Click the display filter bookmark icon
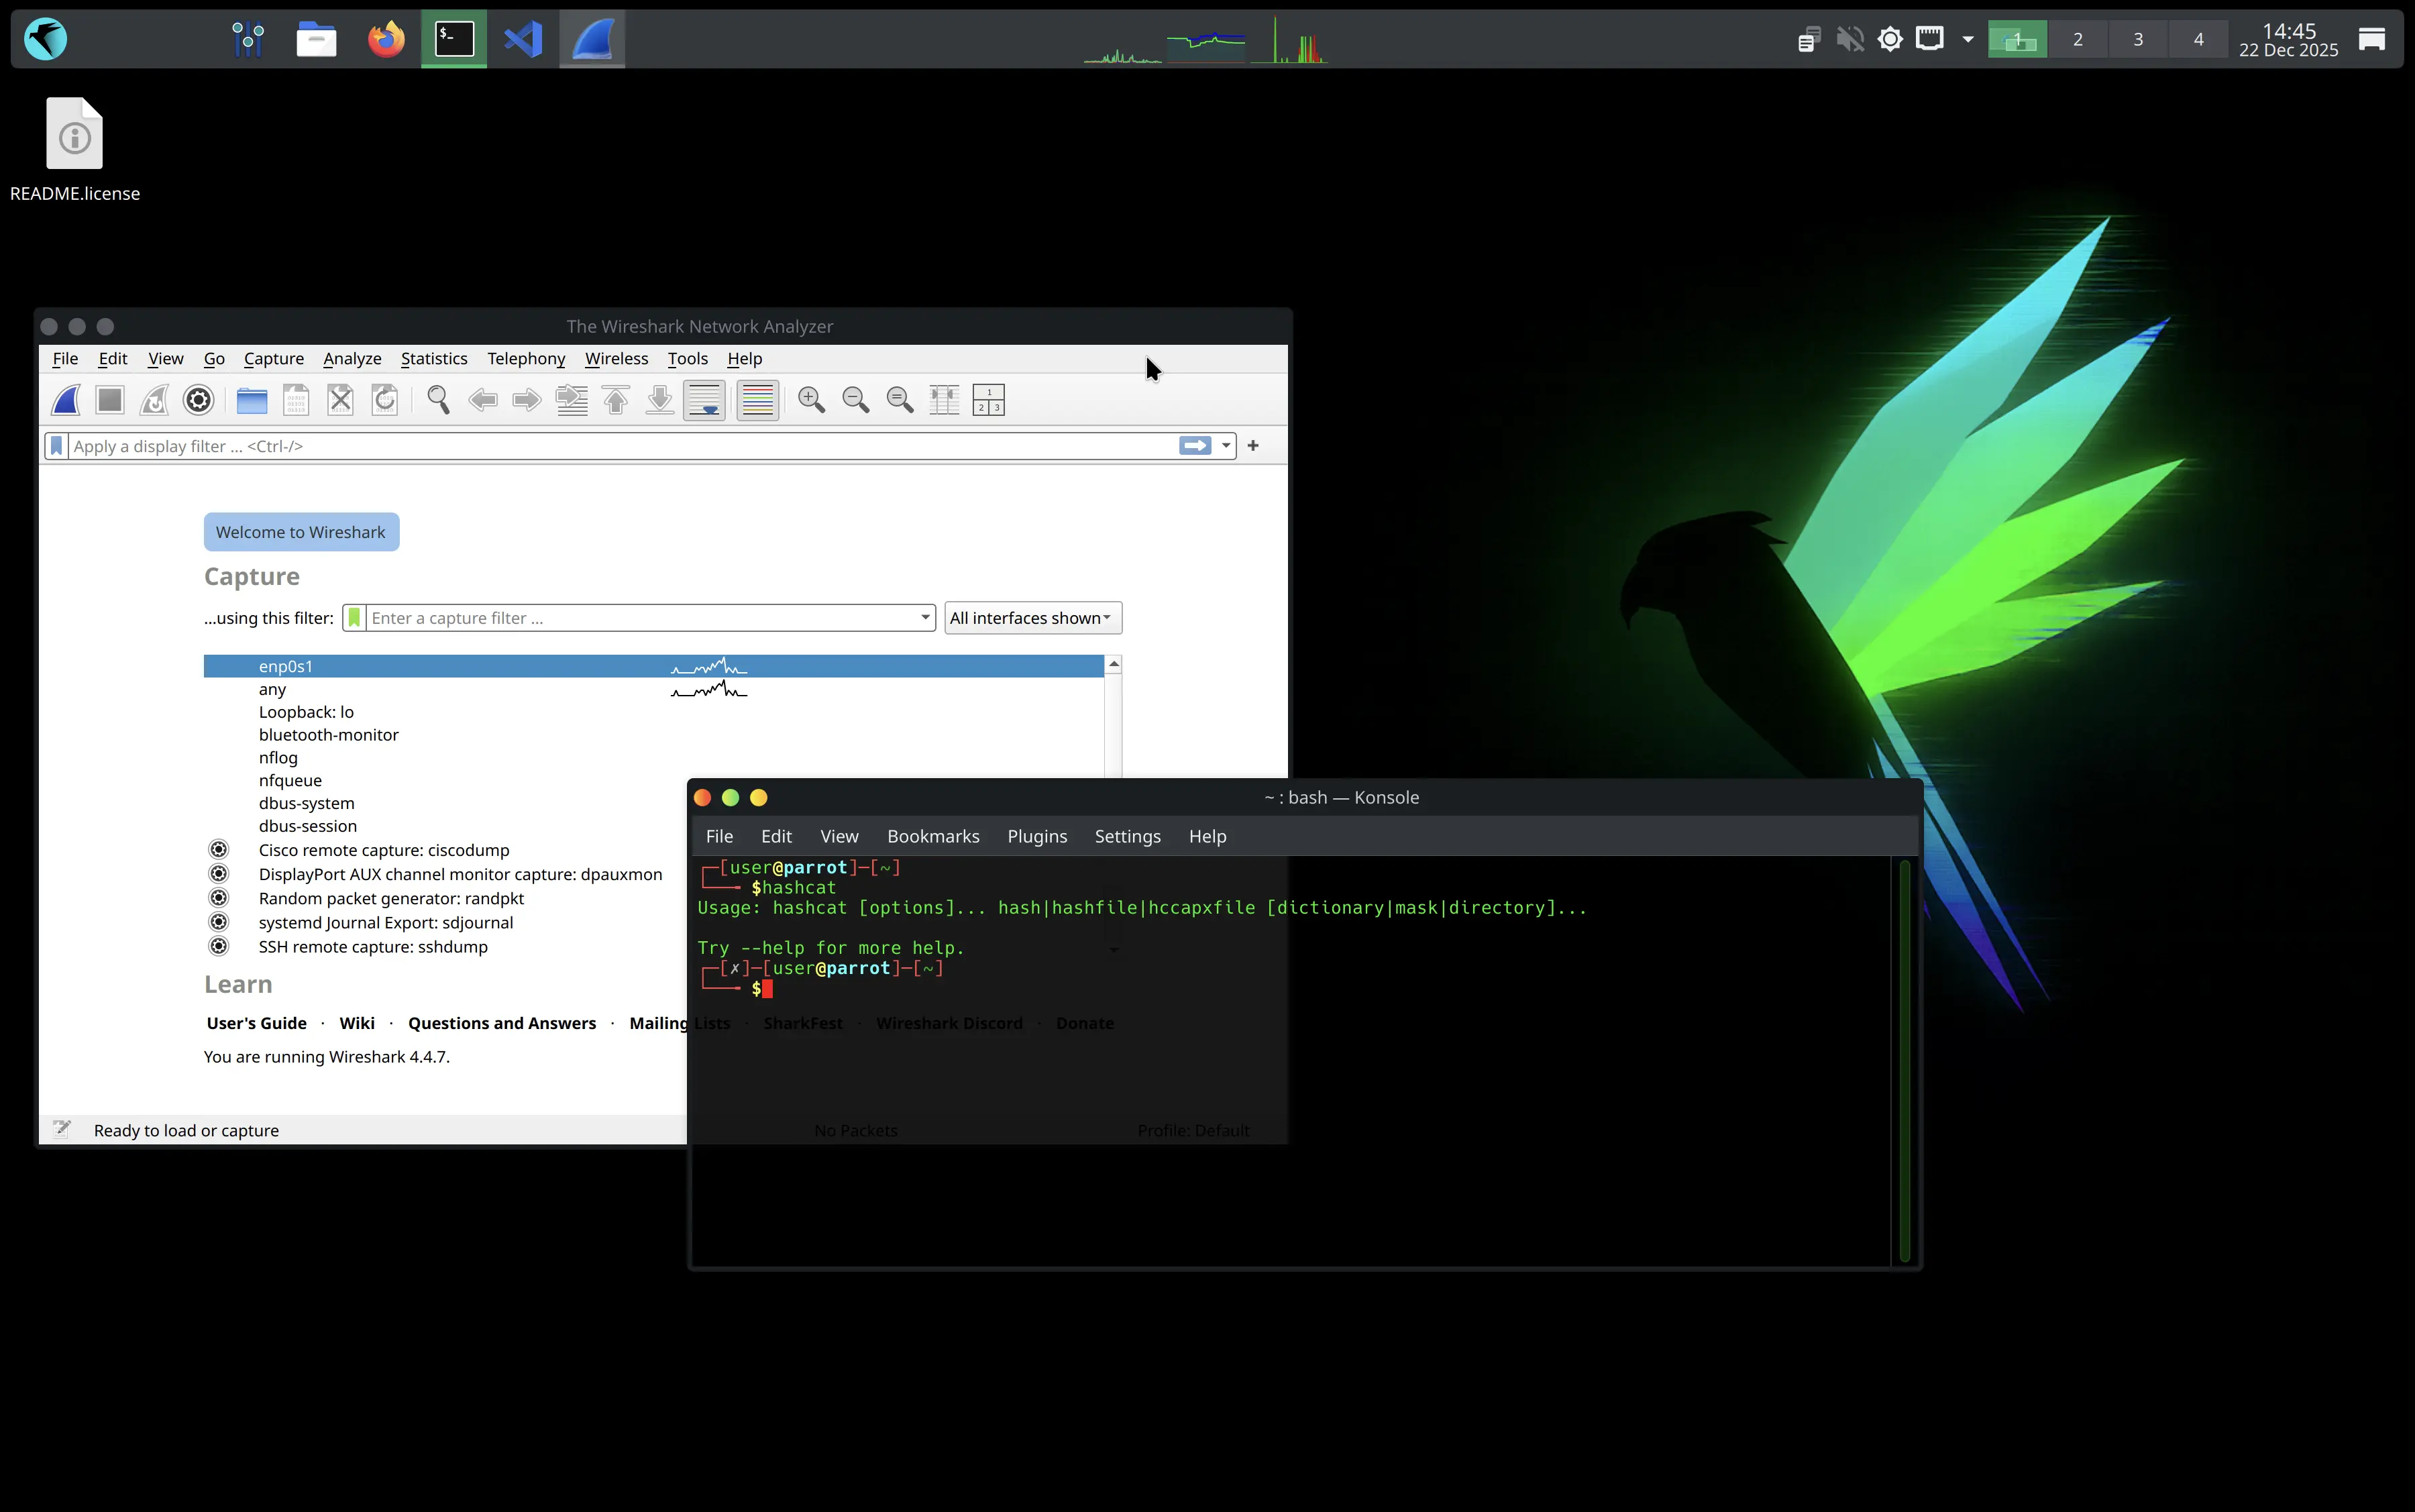 tap(57, 446)
